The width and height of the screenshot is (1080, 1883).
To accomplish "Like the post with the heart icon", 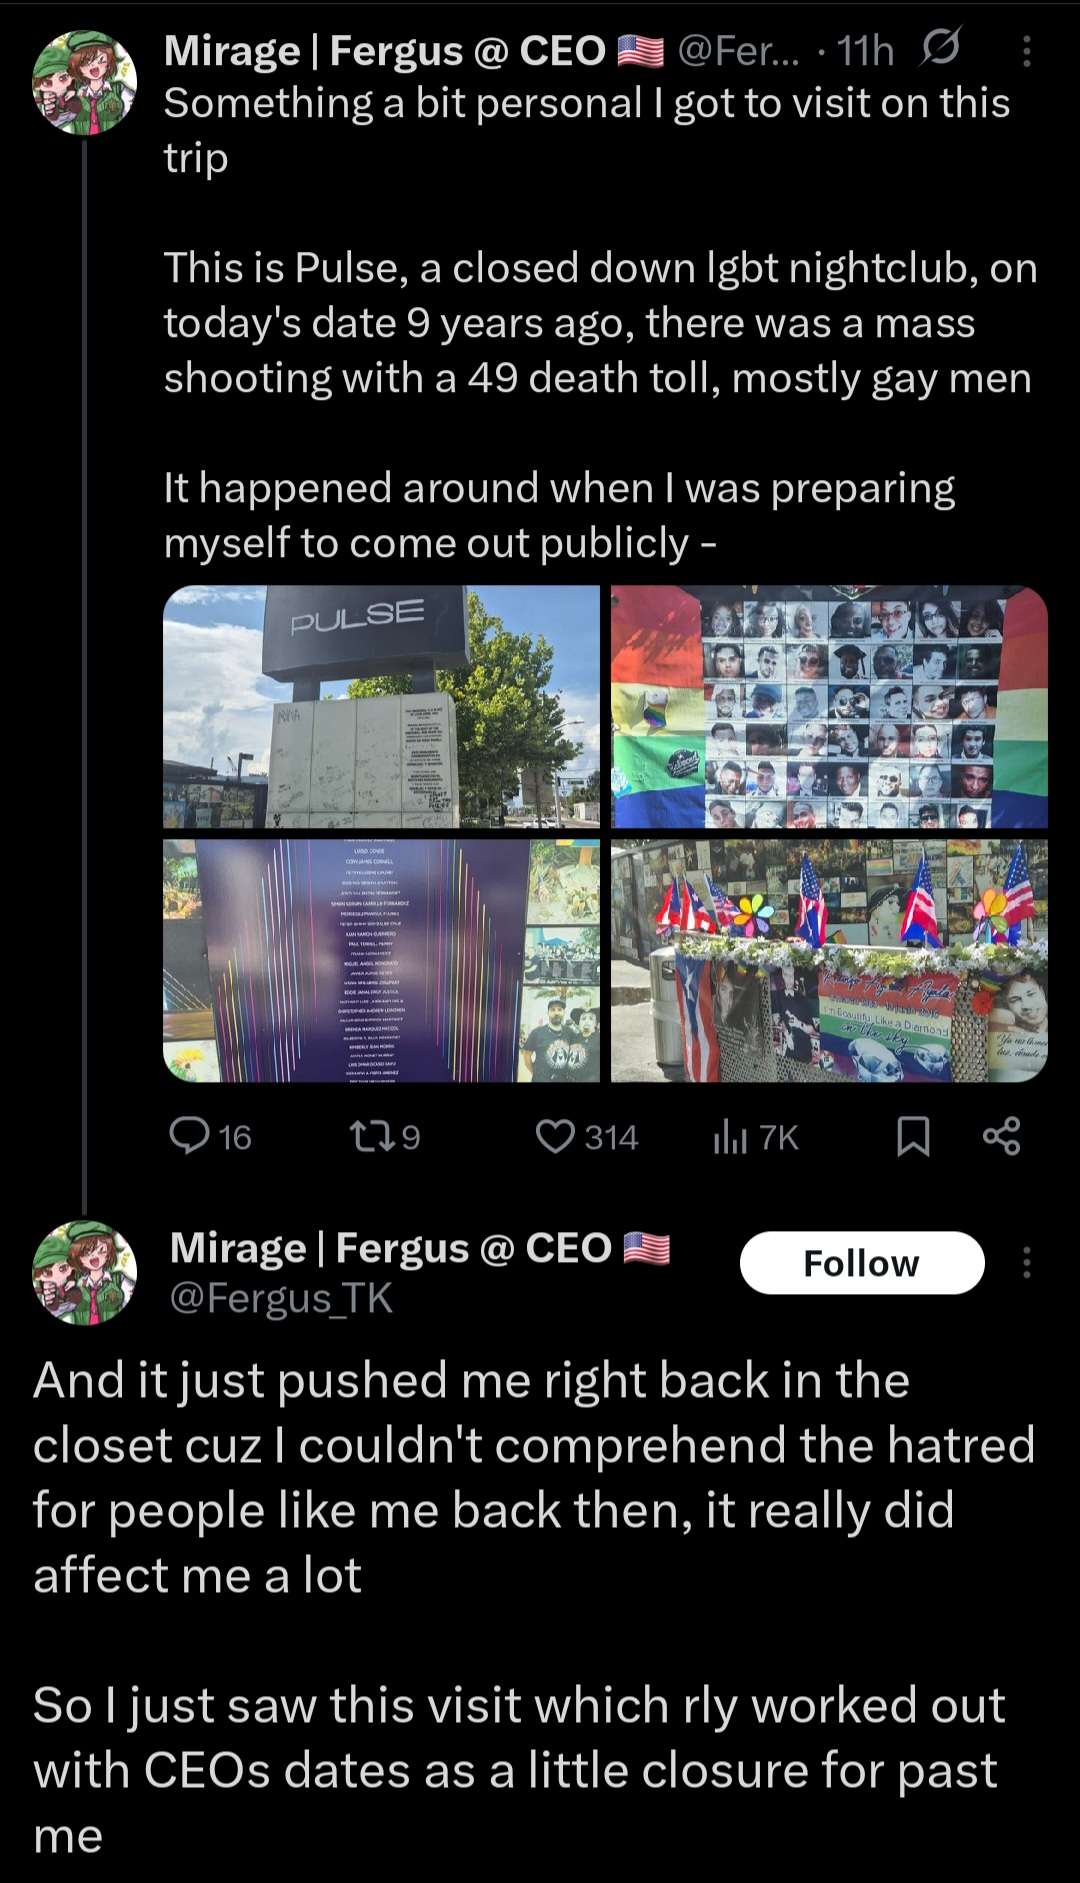I will pyautogui.click(x=555, y=1136).
